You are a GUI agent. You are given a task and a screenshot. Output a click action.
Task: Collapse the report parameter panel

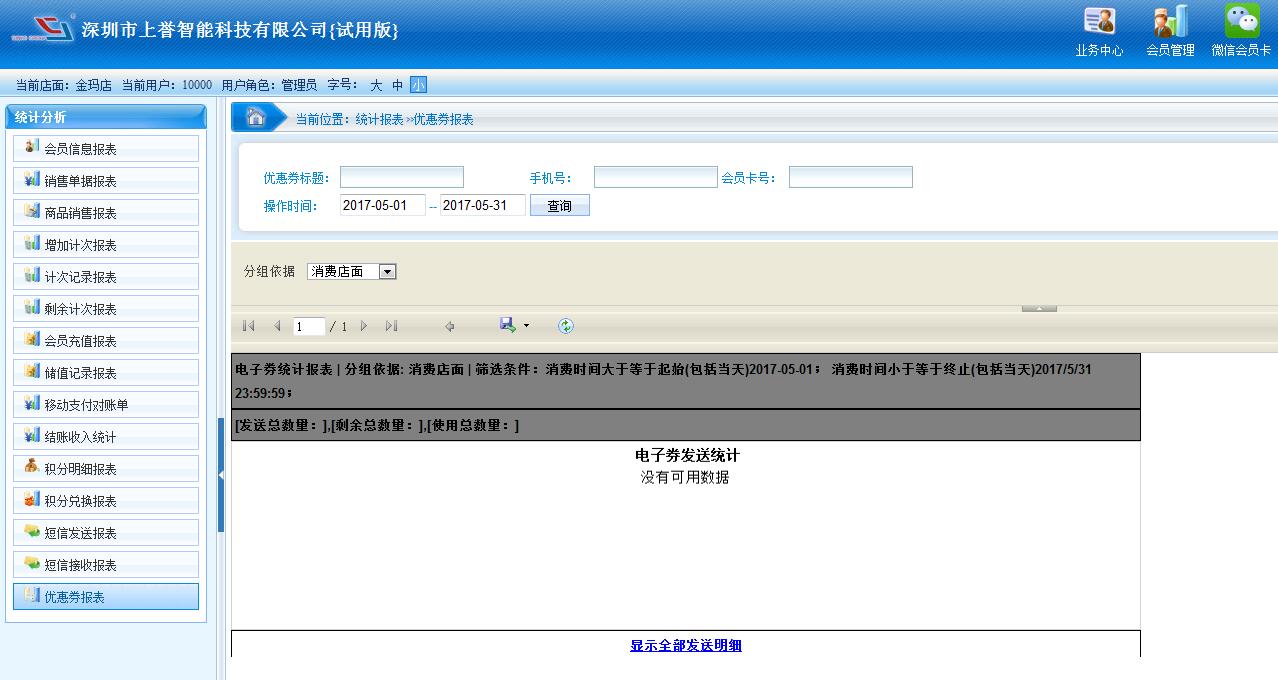tap(1039, 308)
